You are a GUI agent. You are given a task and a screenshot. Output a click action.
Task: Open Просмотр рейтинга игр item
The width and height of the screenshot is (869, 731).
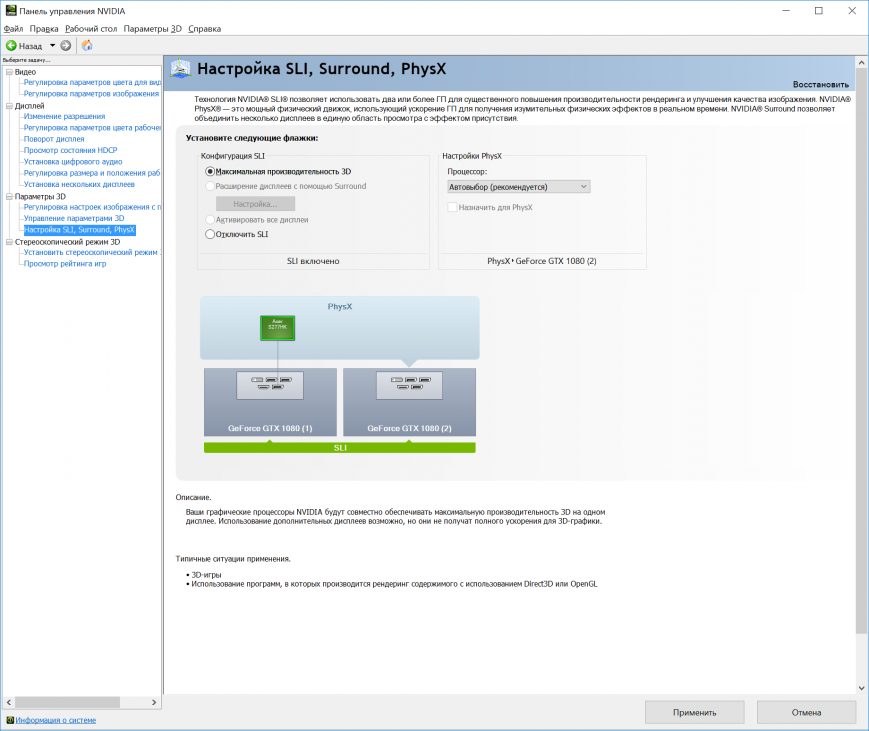(65, 264)
